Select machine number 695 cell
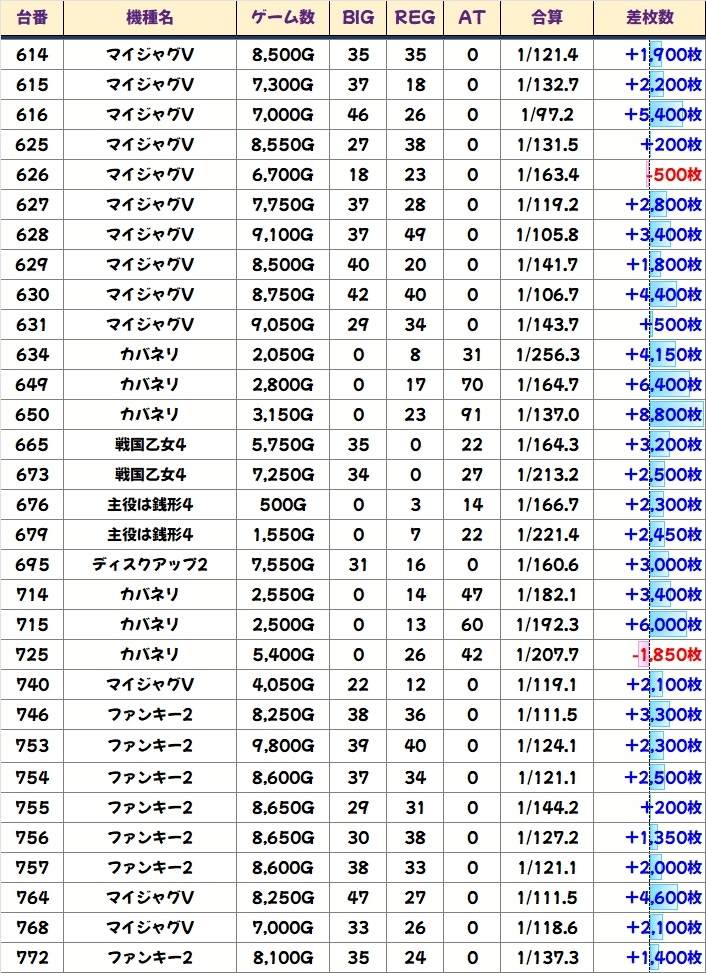The image size is (706, 973). (x=32, y=565)
